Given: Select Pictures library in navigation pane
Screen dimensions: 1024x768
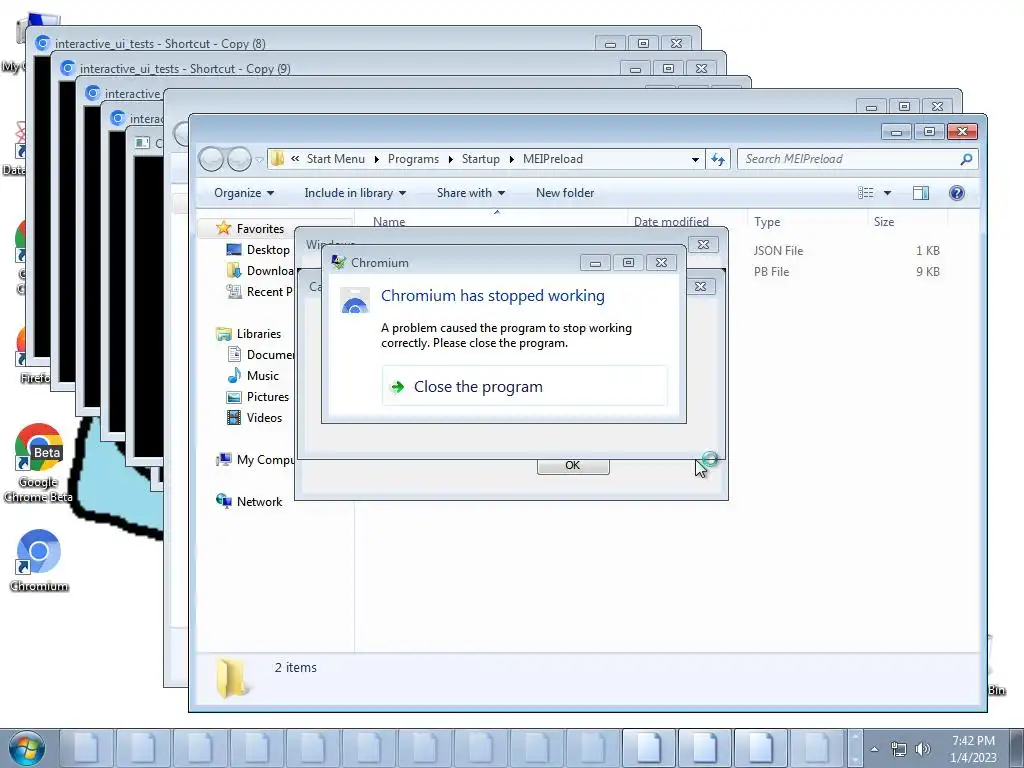Looking at the screenshot, I should 268,396.
